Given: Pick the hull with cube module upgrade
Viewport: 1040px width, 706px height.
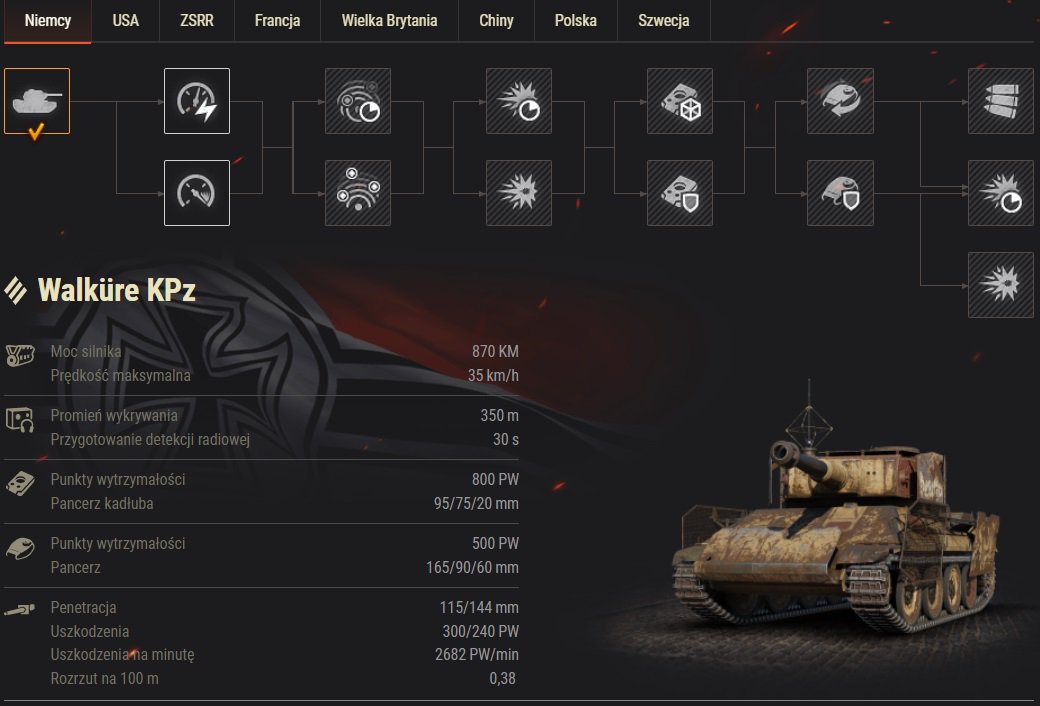Looking at the screenshot, I should (x=680, y=101).
